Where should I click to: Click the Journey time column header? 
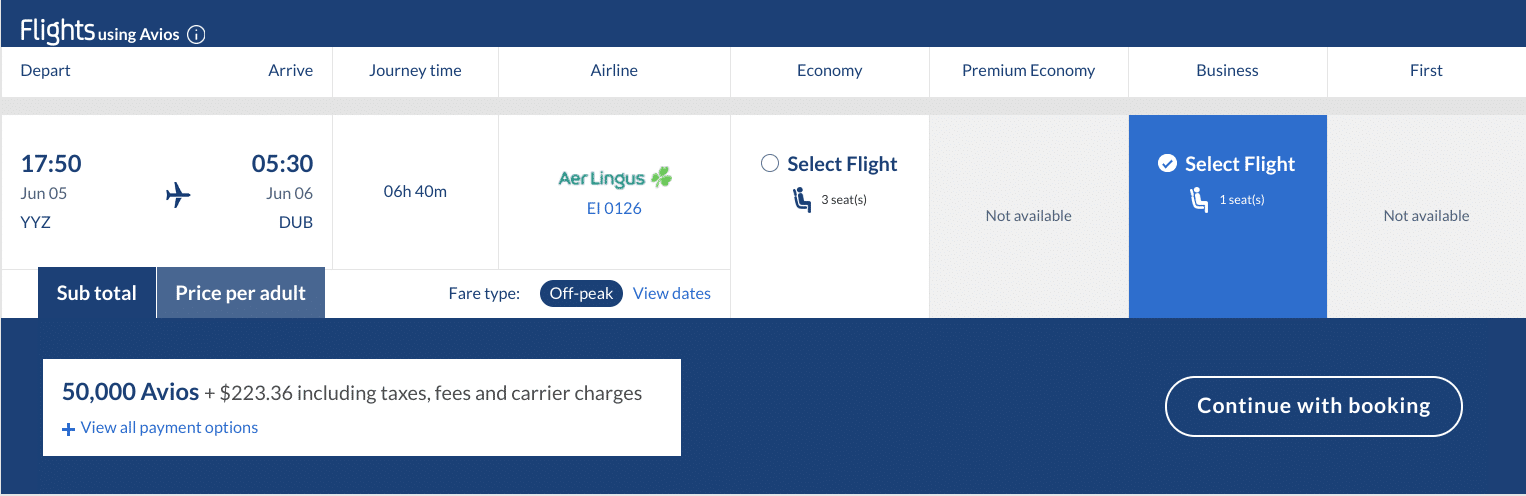pyautogui.click(x=415, y=71)
